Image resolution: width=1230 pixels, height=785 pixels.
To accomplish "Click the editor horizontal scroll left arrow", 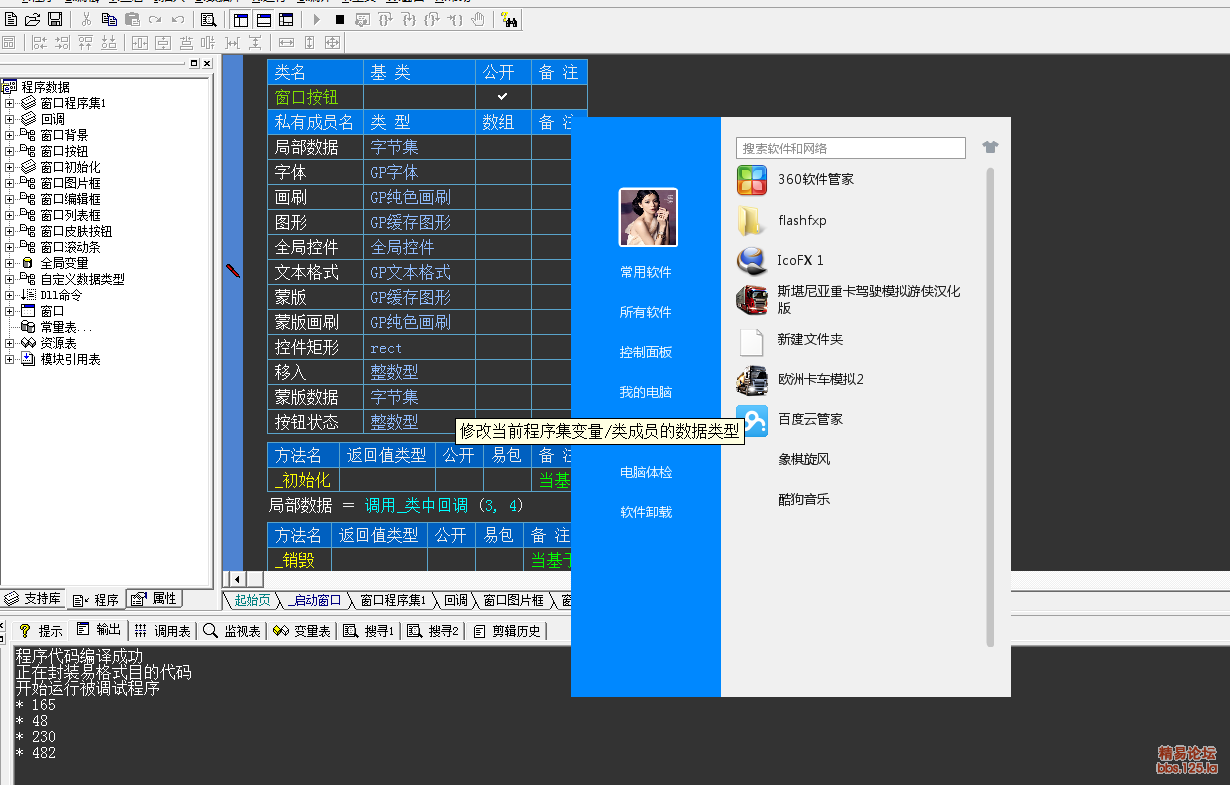I will click(x=237, y=579).
